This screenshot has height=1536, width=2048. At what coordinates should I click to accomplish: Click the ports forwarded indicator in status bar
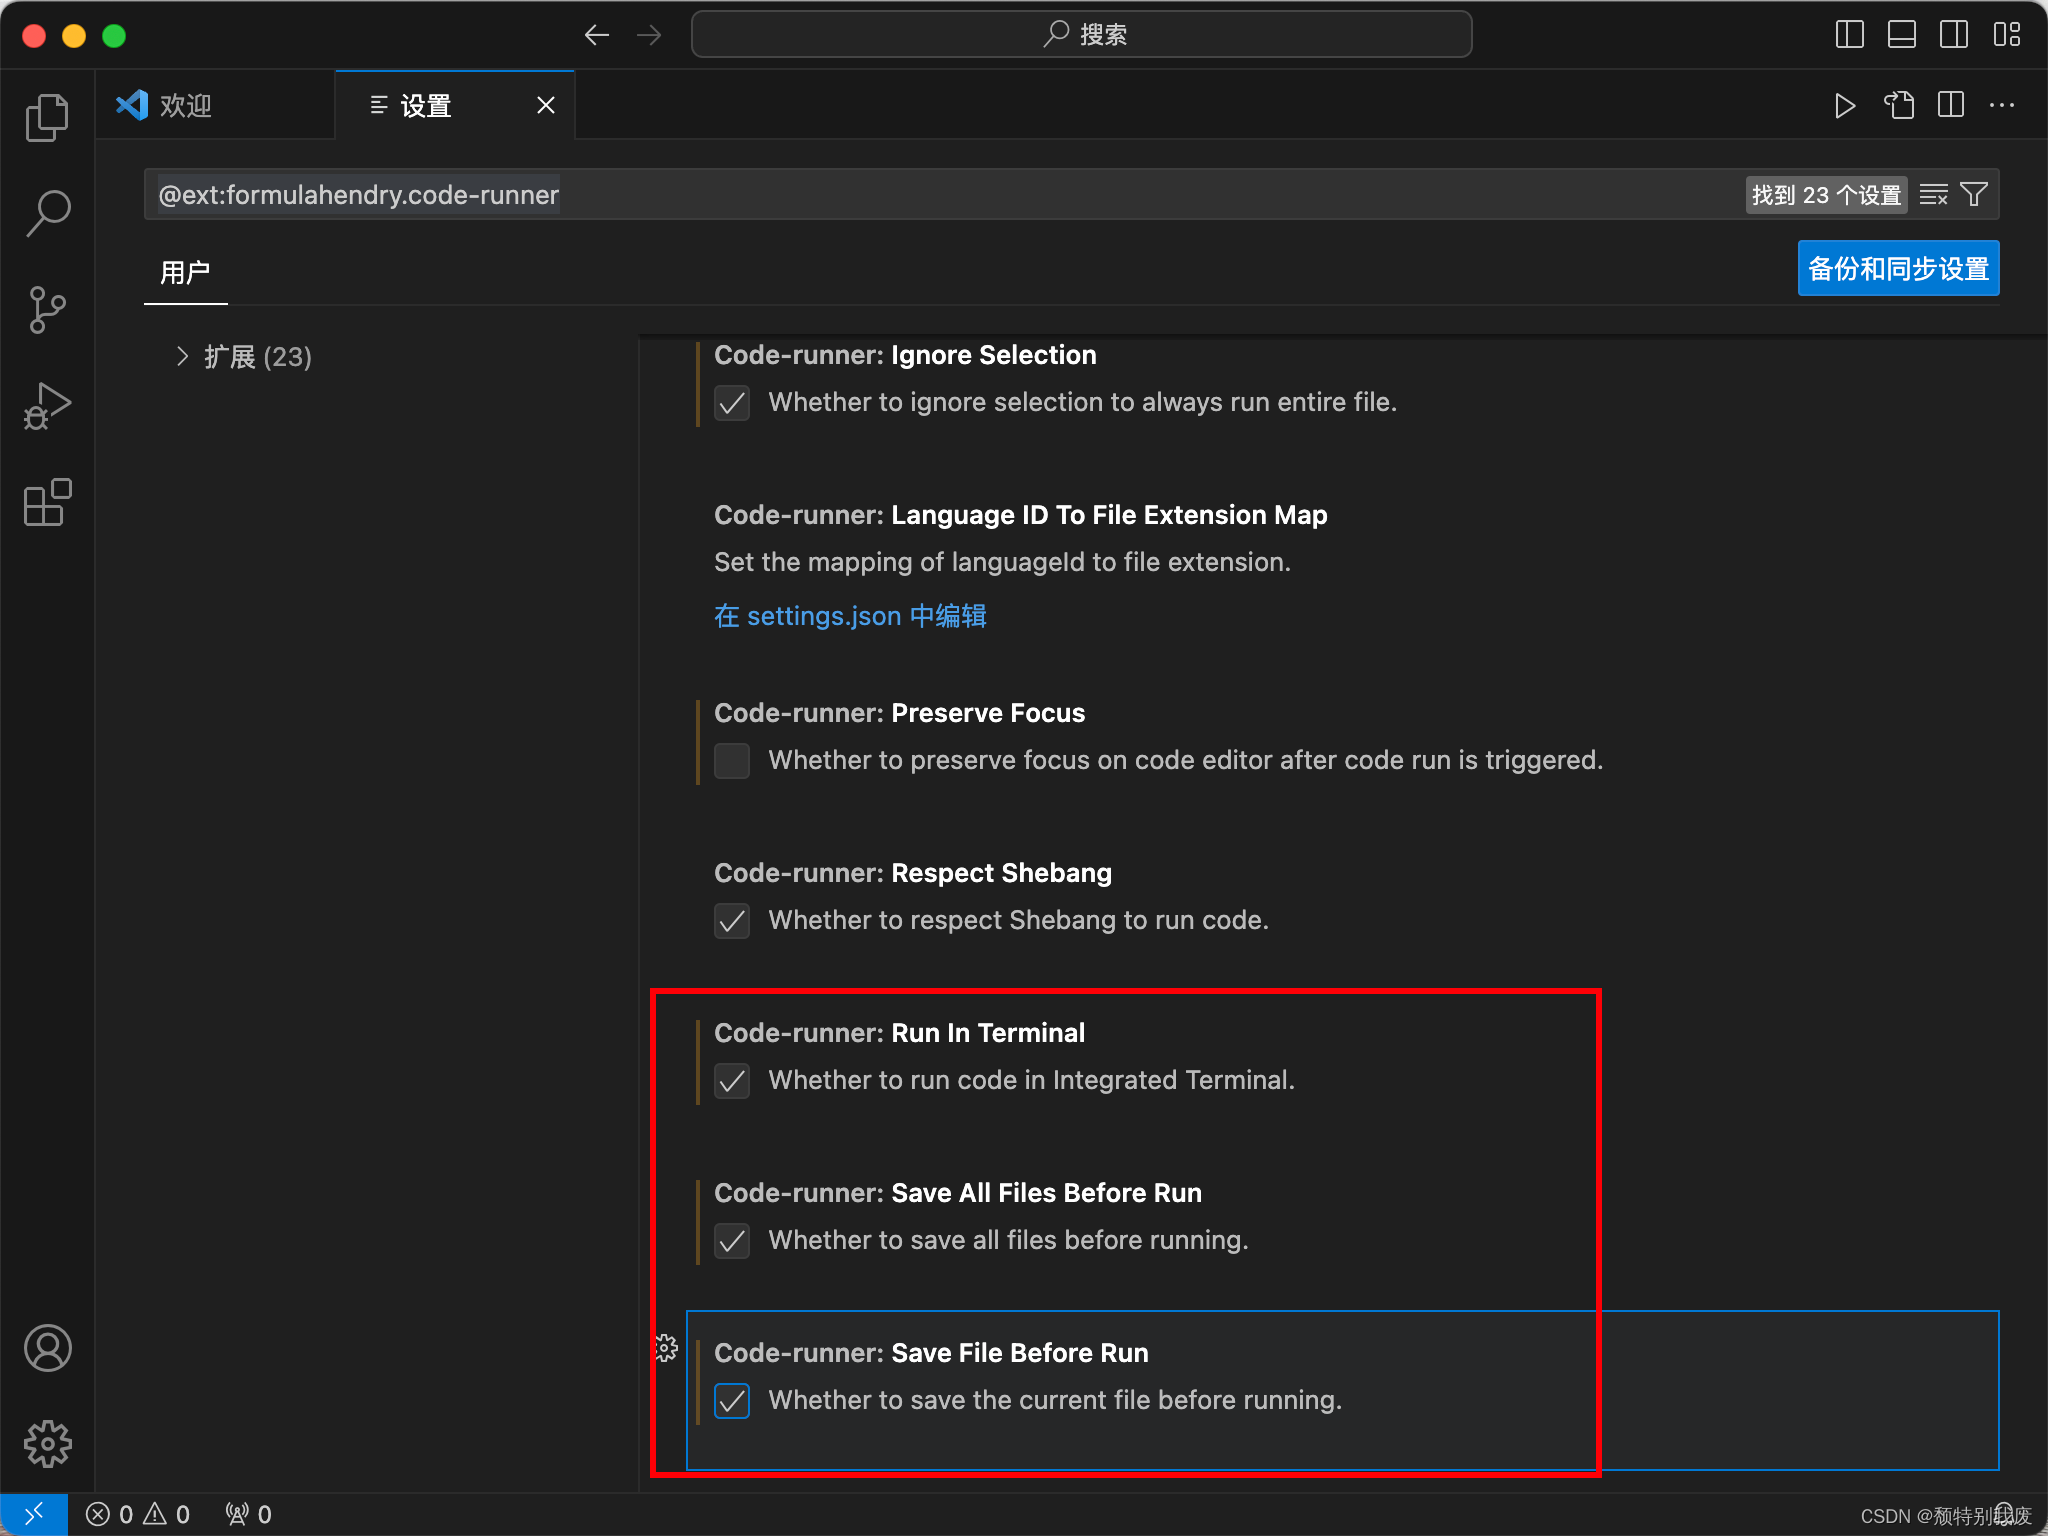click(x=248, y=1514)
